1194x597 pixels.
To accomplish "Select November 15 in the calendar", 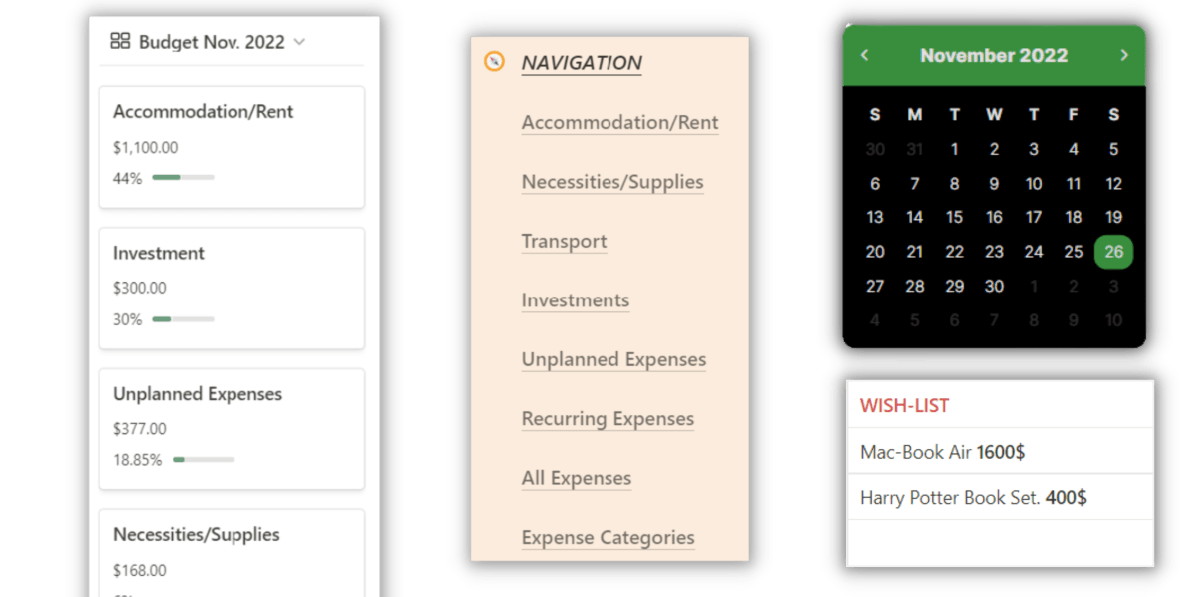I will click(954, 218).
